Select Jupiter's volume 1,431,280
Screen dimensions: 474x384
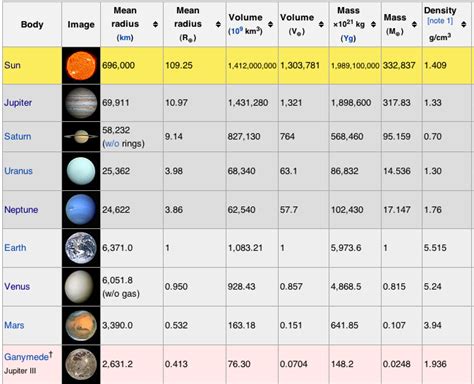248,102
